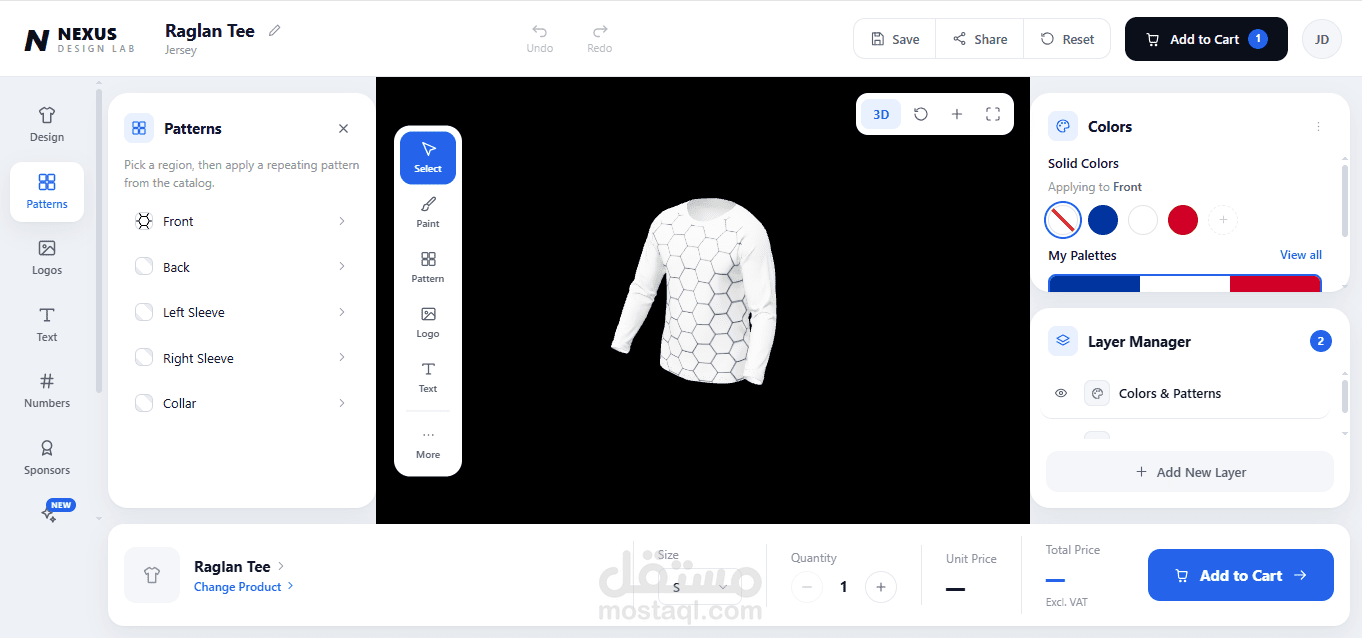Pick the red solid color swatch
Viewport: 1362px width, 638px height.
pyautogui.click(x=1183, y=219)
